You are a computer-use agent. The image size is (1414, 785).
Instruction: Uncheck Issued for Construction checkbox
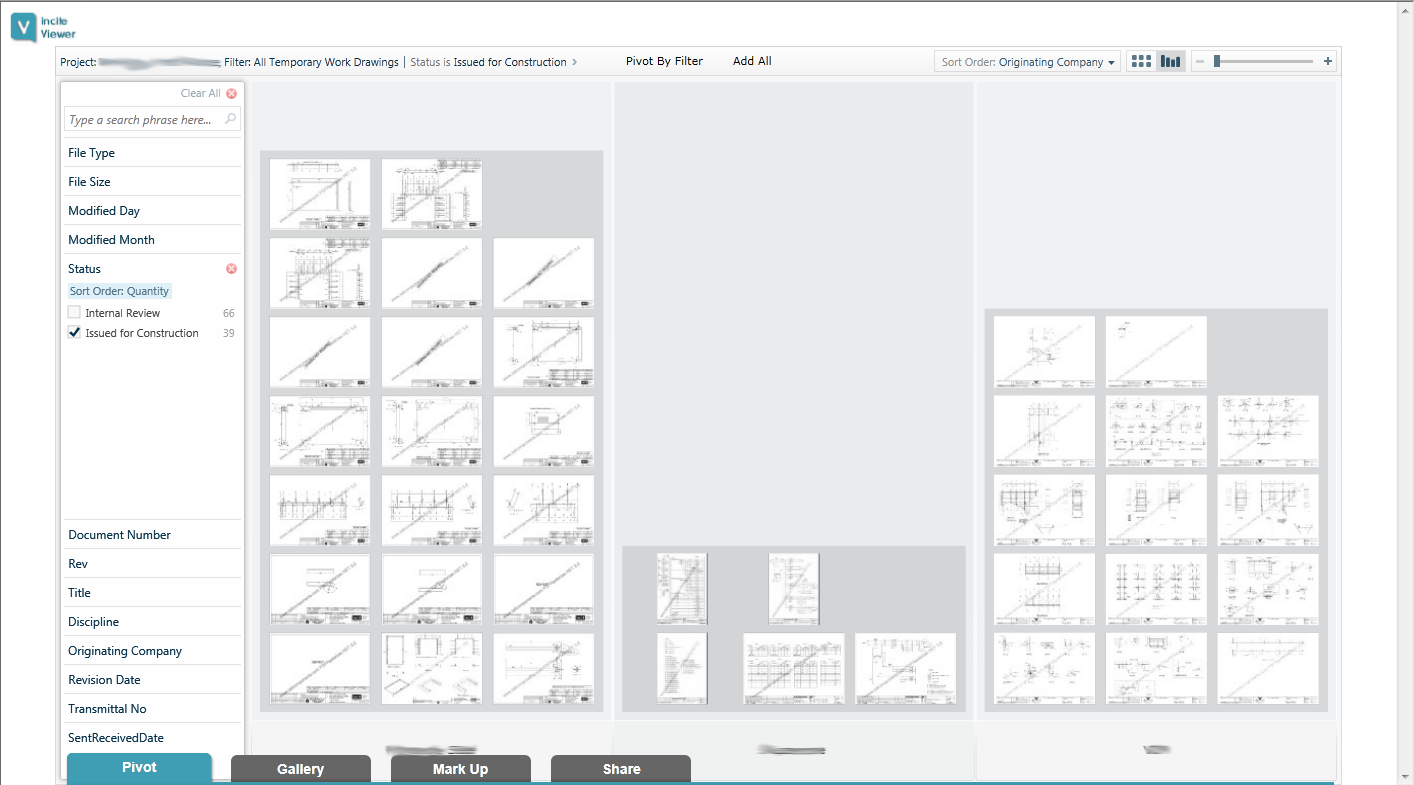[74, 333]
